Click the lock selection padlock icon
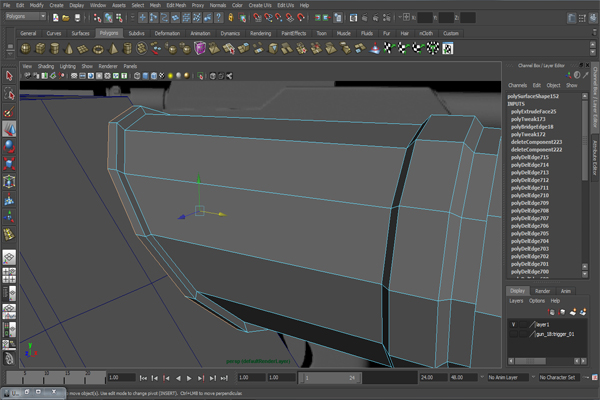Image resolution: width=600 pixels, height=400 pixels. pos(231,18)
